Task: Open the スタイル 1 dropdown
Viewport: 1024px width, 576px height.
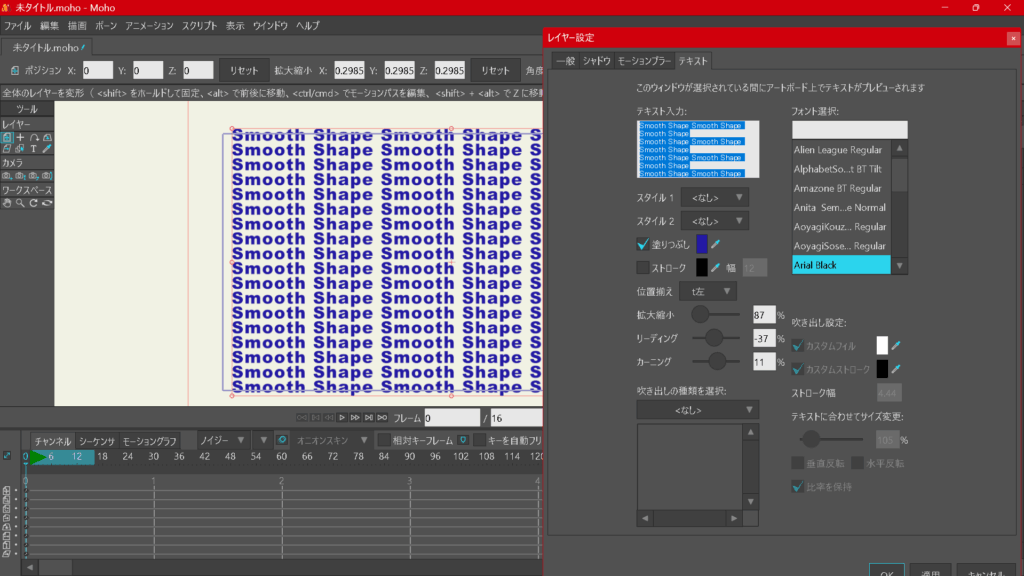Action: pyautogui.click(x=714, y=198)
